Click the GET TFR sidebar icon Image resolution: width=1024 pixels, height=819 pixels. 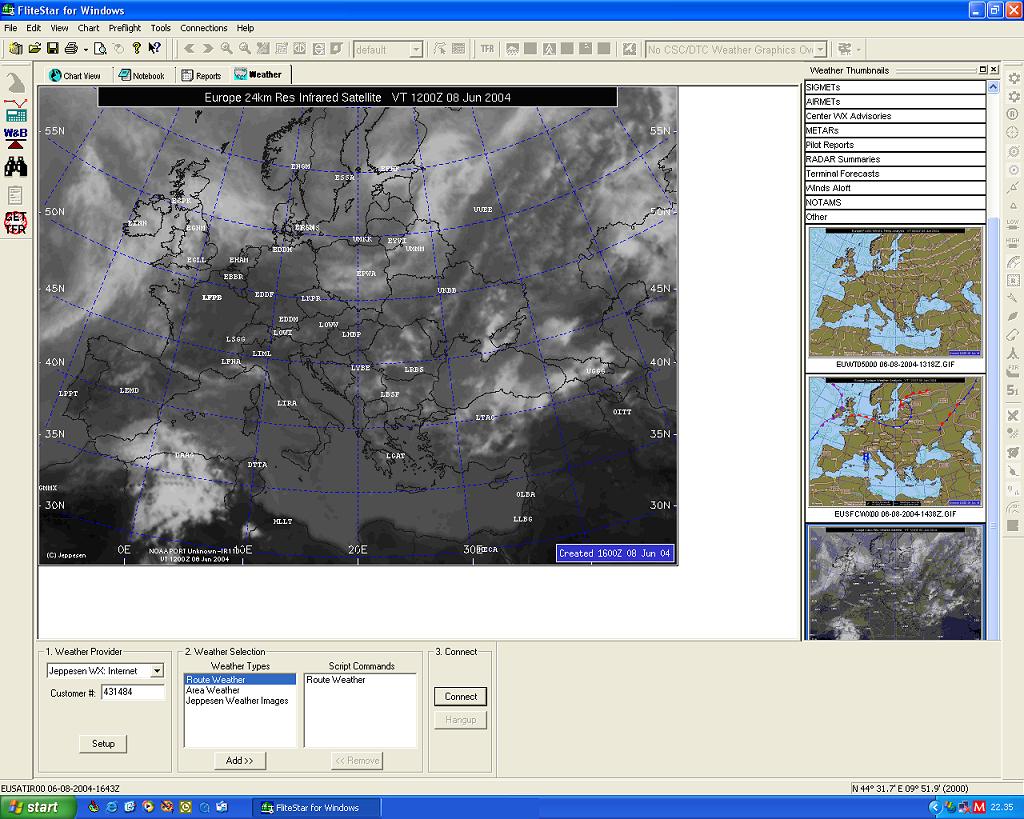tap(16, 223)
